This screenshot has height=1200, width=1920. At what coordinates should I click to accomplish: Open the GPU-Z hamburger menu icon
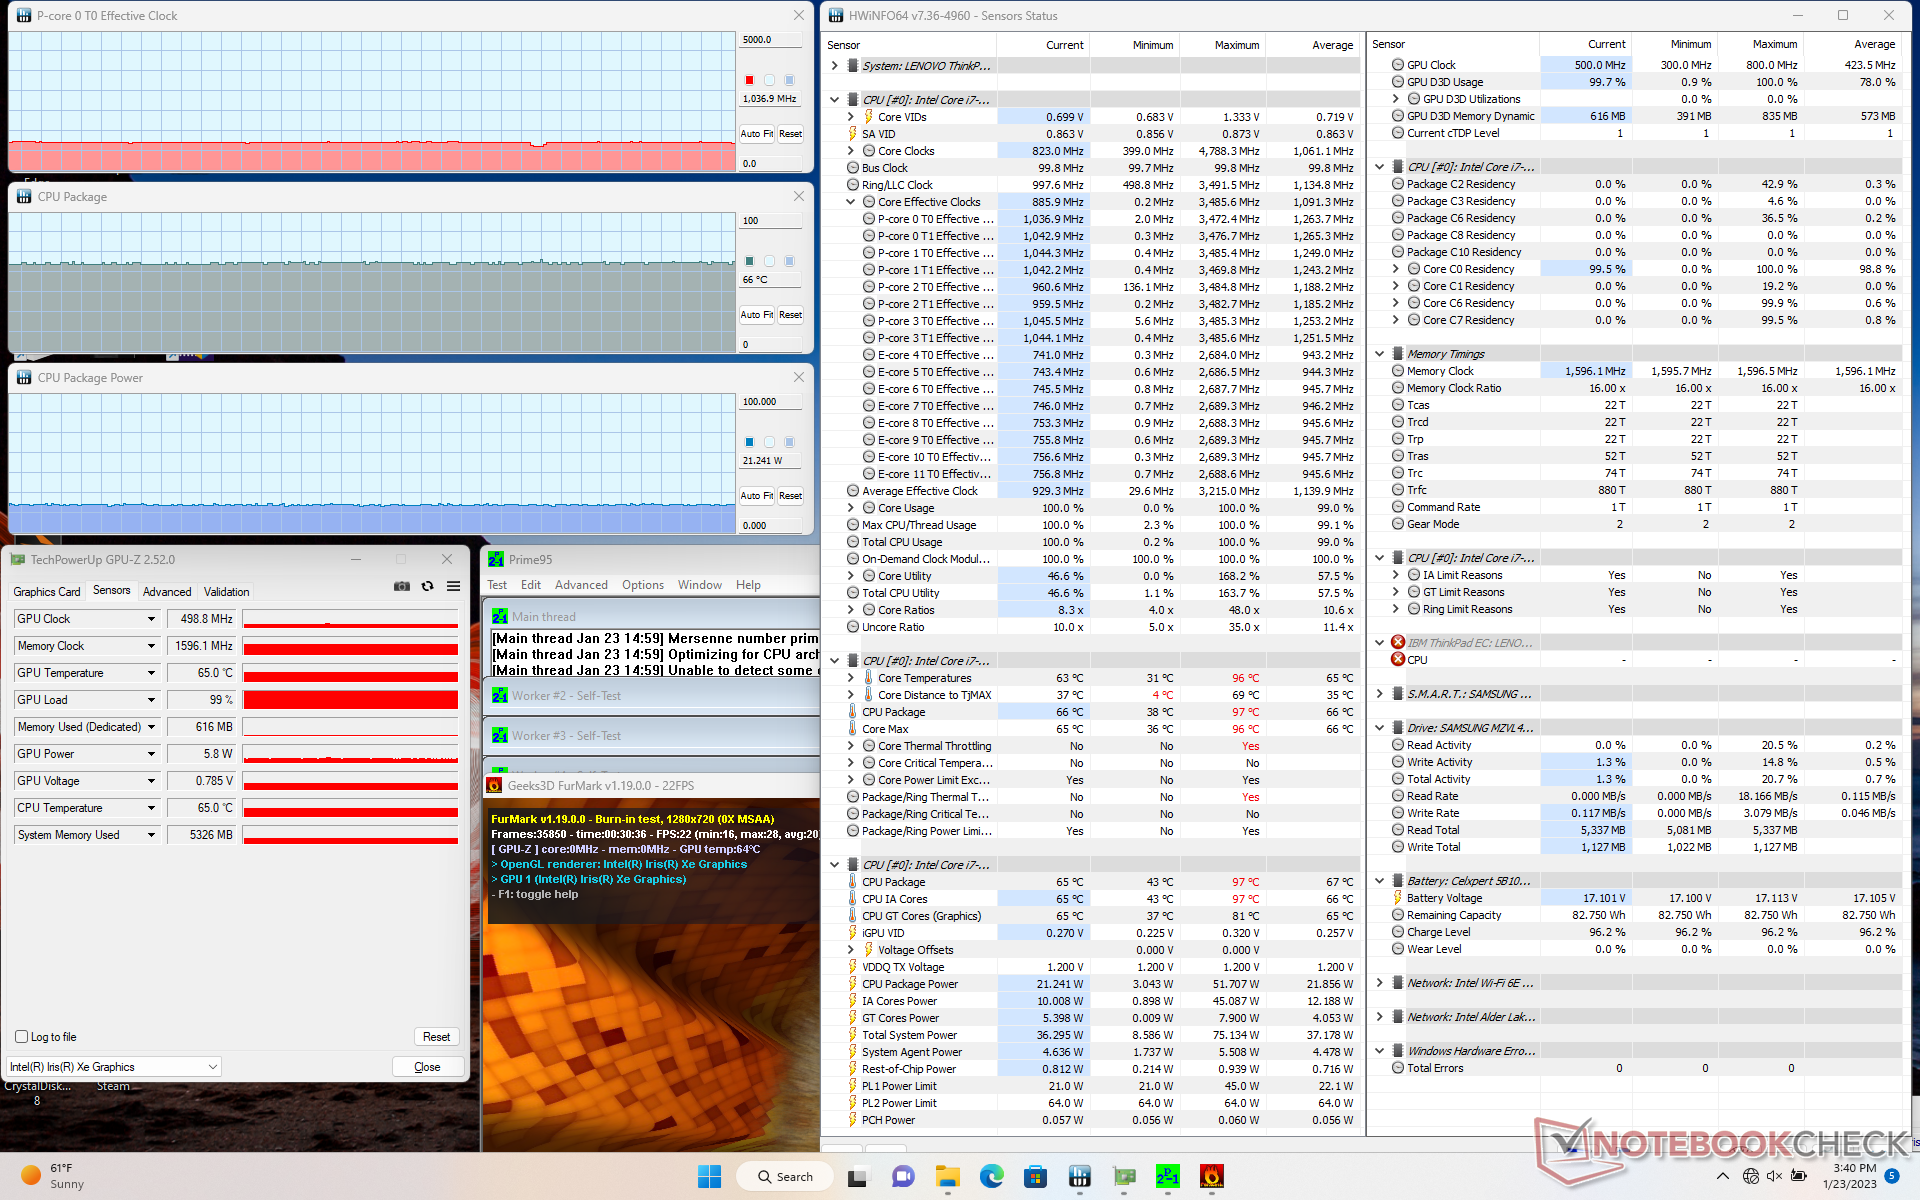(x=453, y=586)
